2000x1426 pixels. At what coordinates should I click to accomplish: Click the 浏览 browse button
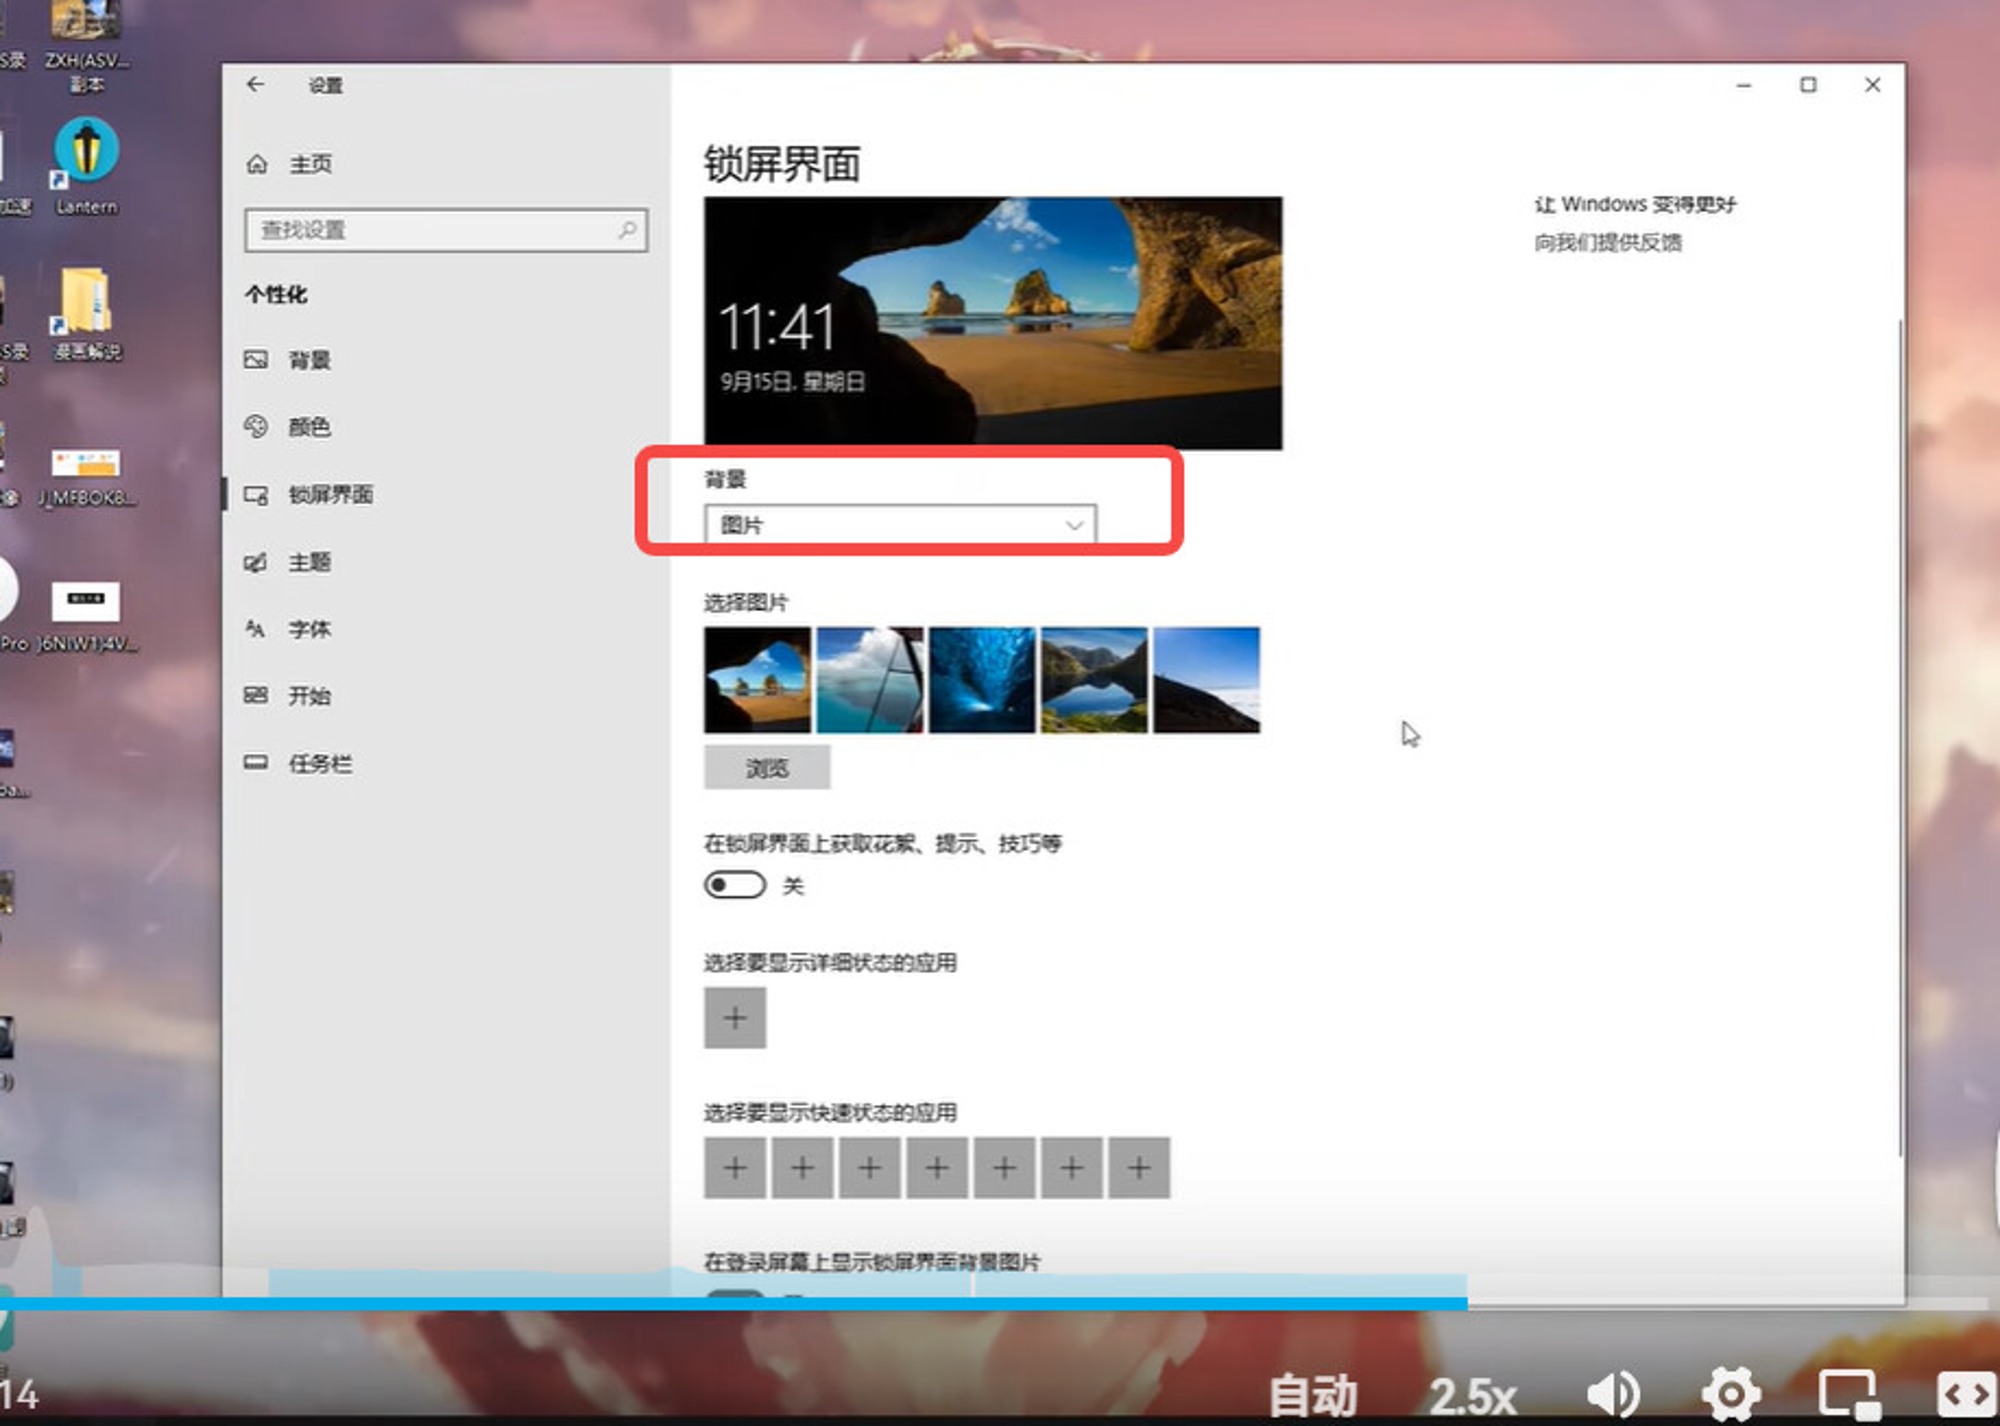767,767
